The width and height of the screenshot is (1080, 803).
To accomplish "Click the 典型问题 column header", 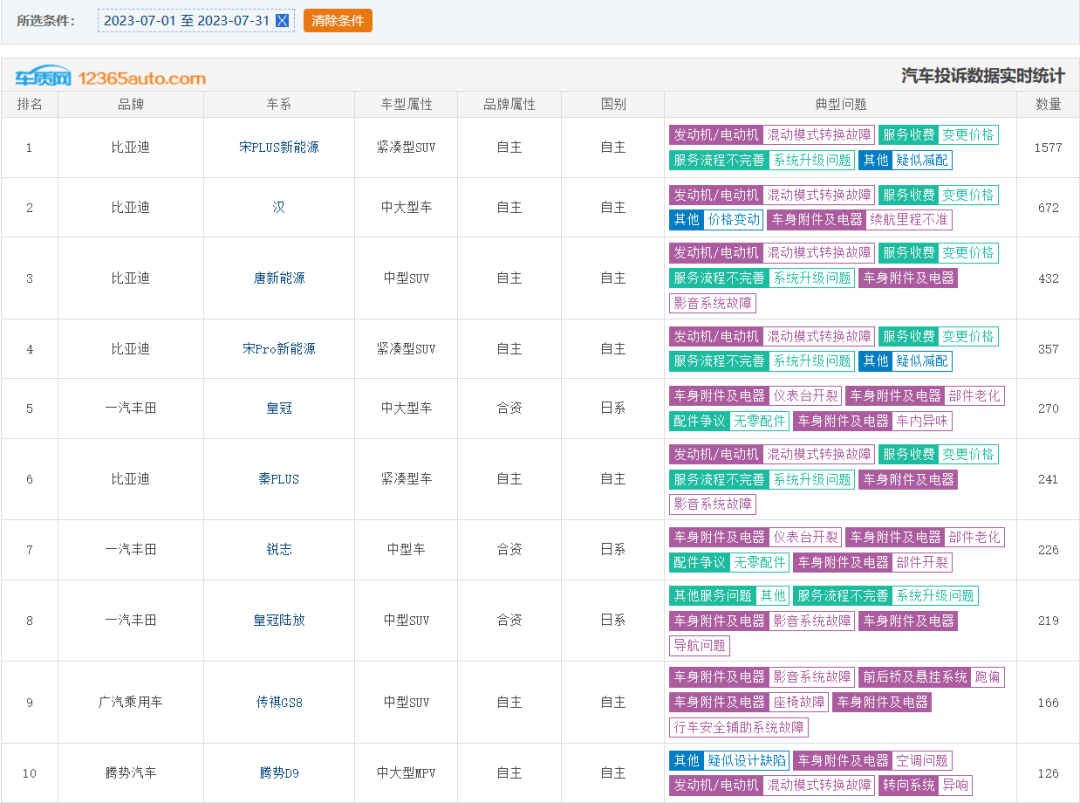I will (840, 104).
